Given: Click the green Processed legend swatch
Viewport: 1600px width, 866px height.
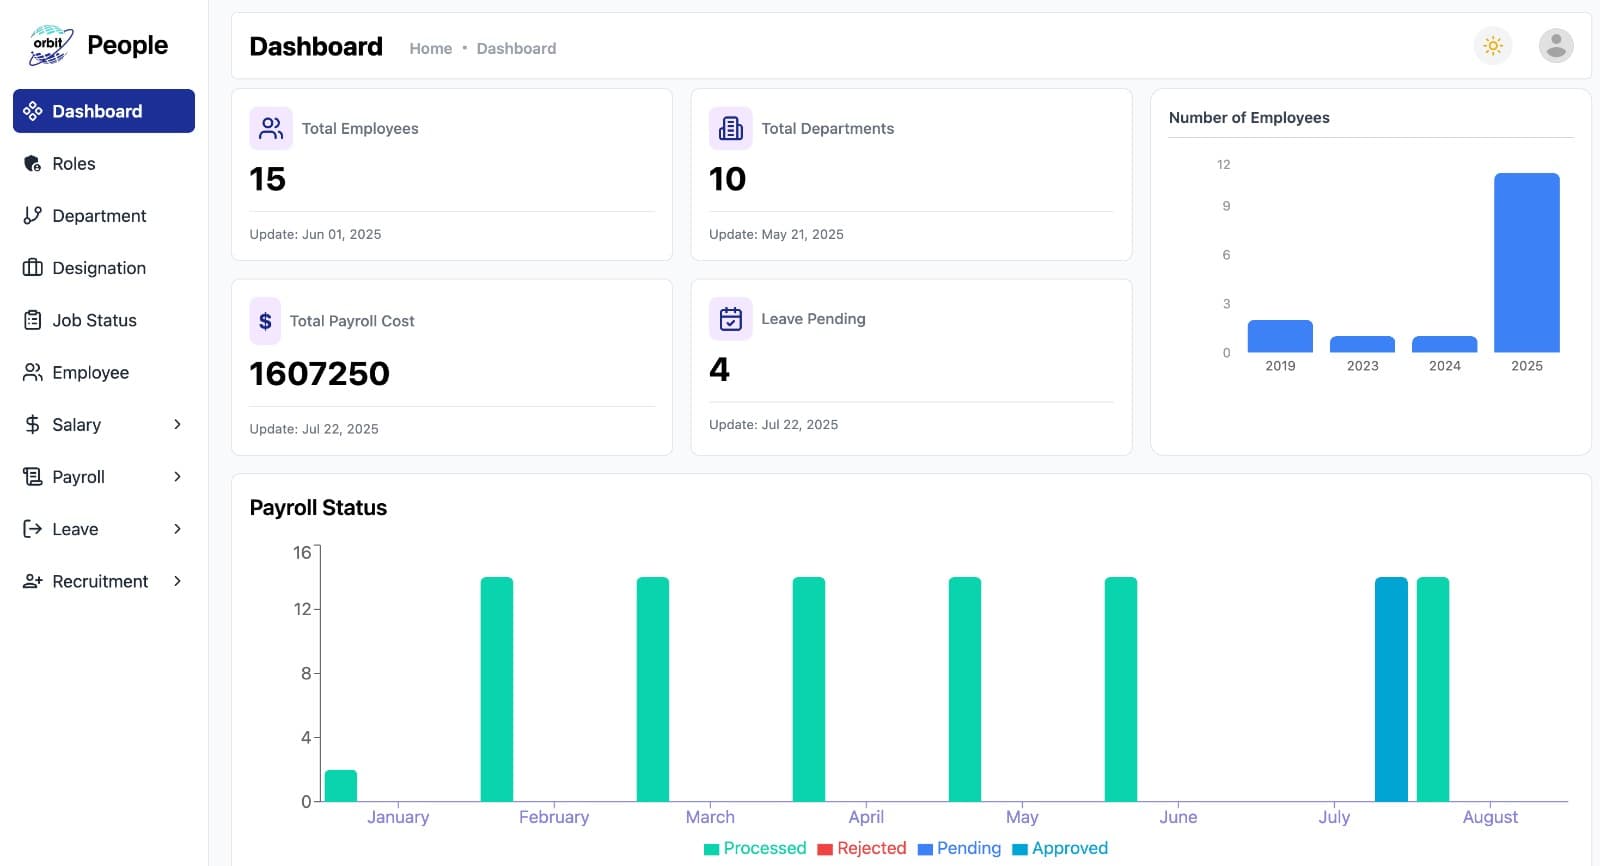Looking at the screenshot, I should 712,849.
